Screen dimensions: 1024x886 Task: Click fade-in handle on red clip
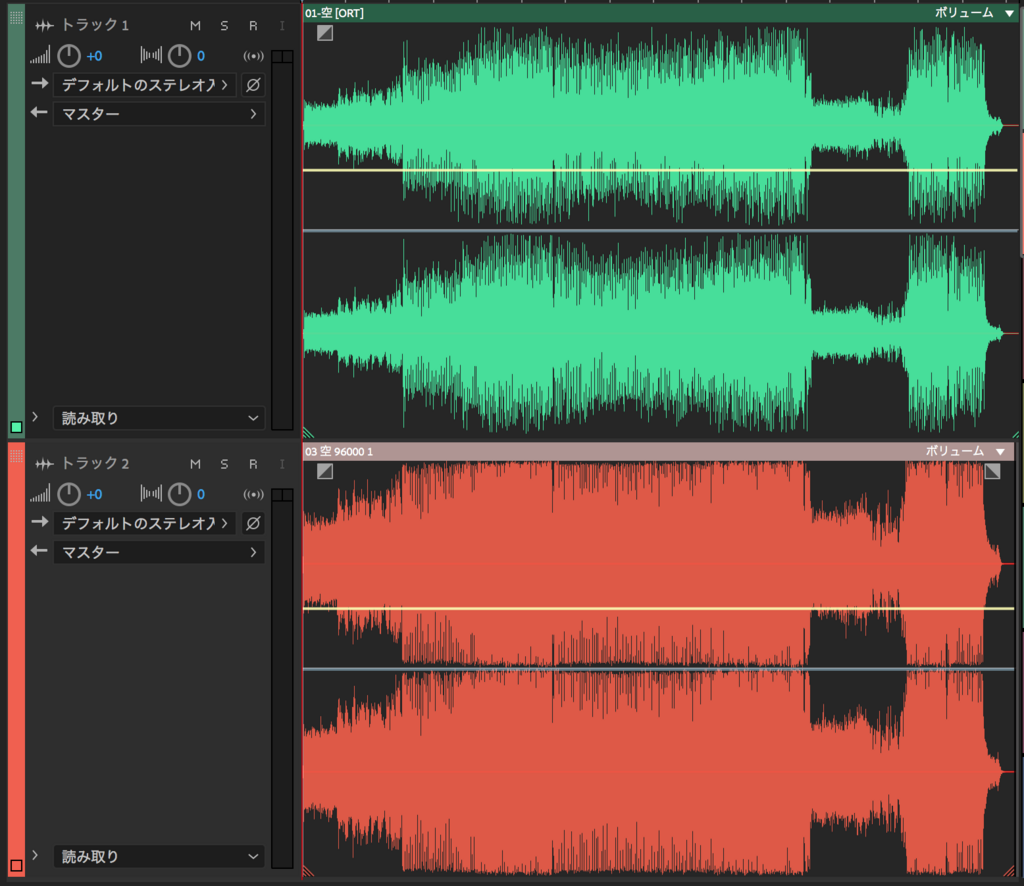325,471
